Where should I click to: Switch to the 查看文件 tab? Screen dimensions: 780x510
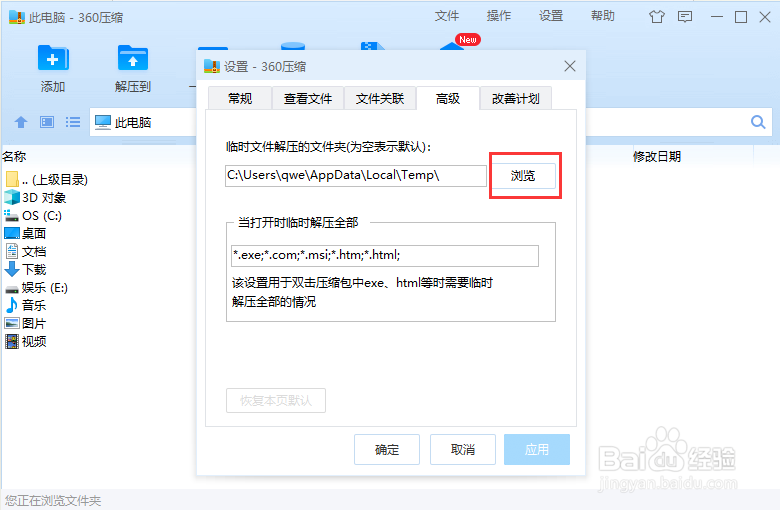coord(308,99)
